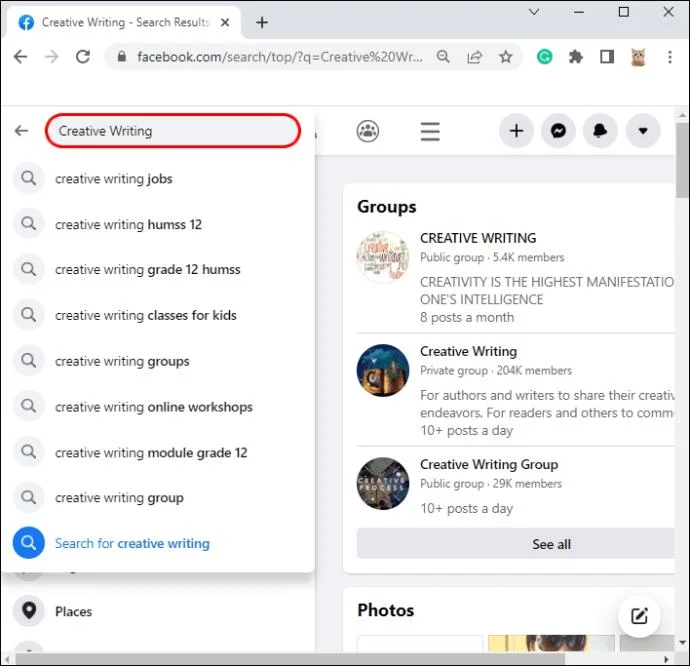The image size is (690, 666).
Task: Click the Creative Writing search field
Action: tap(173, 131)
